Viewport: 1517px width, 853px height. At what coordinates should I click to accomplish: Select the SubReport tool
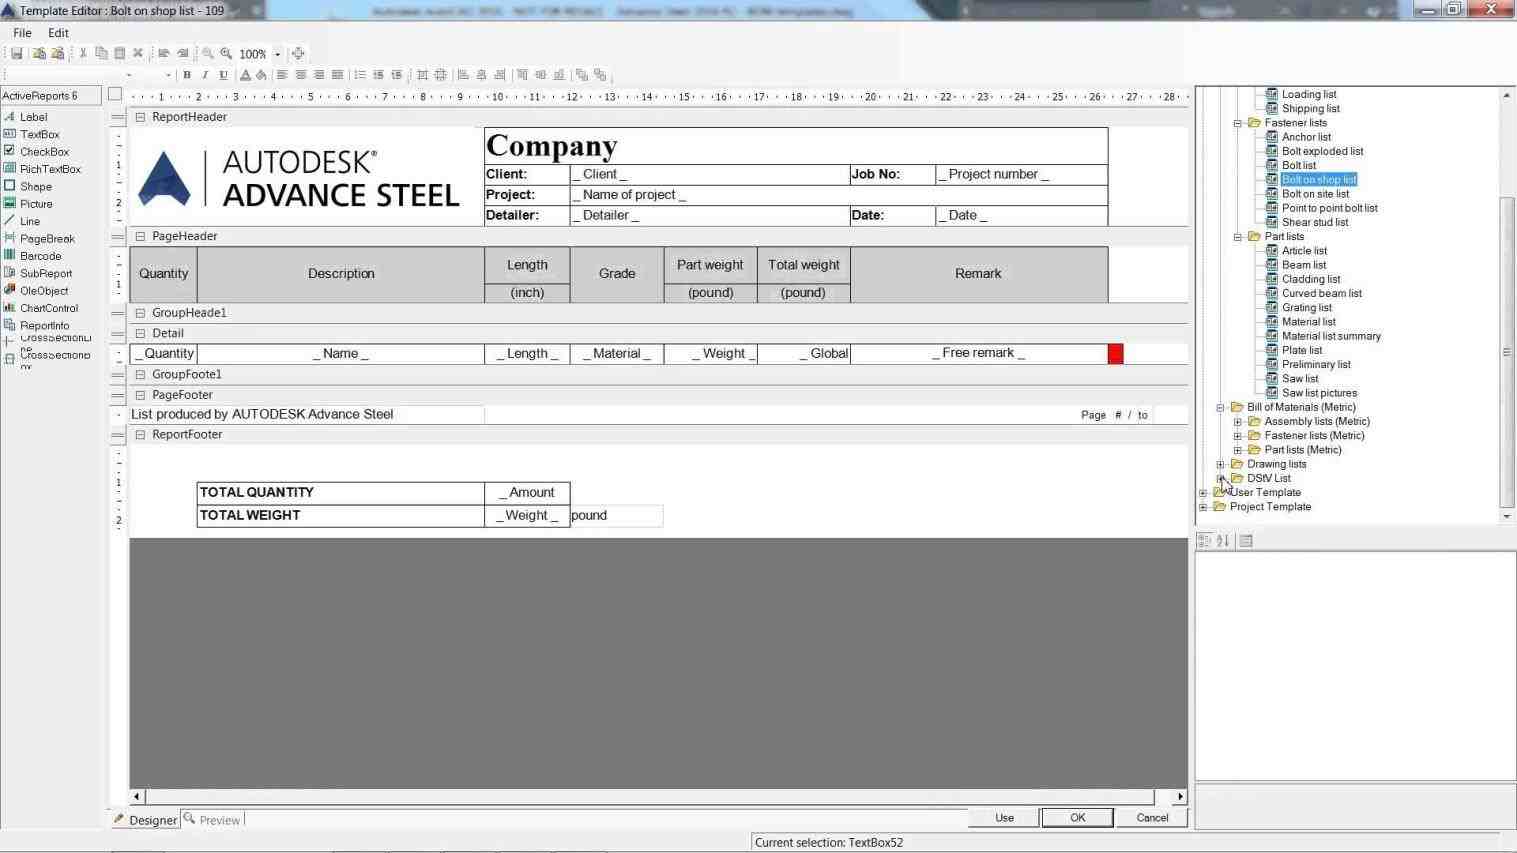click(45, 273)
